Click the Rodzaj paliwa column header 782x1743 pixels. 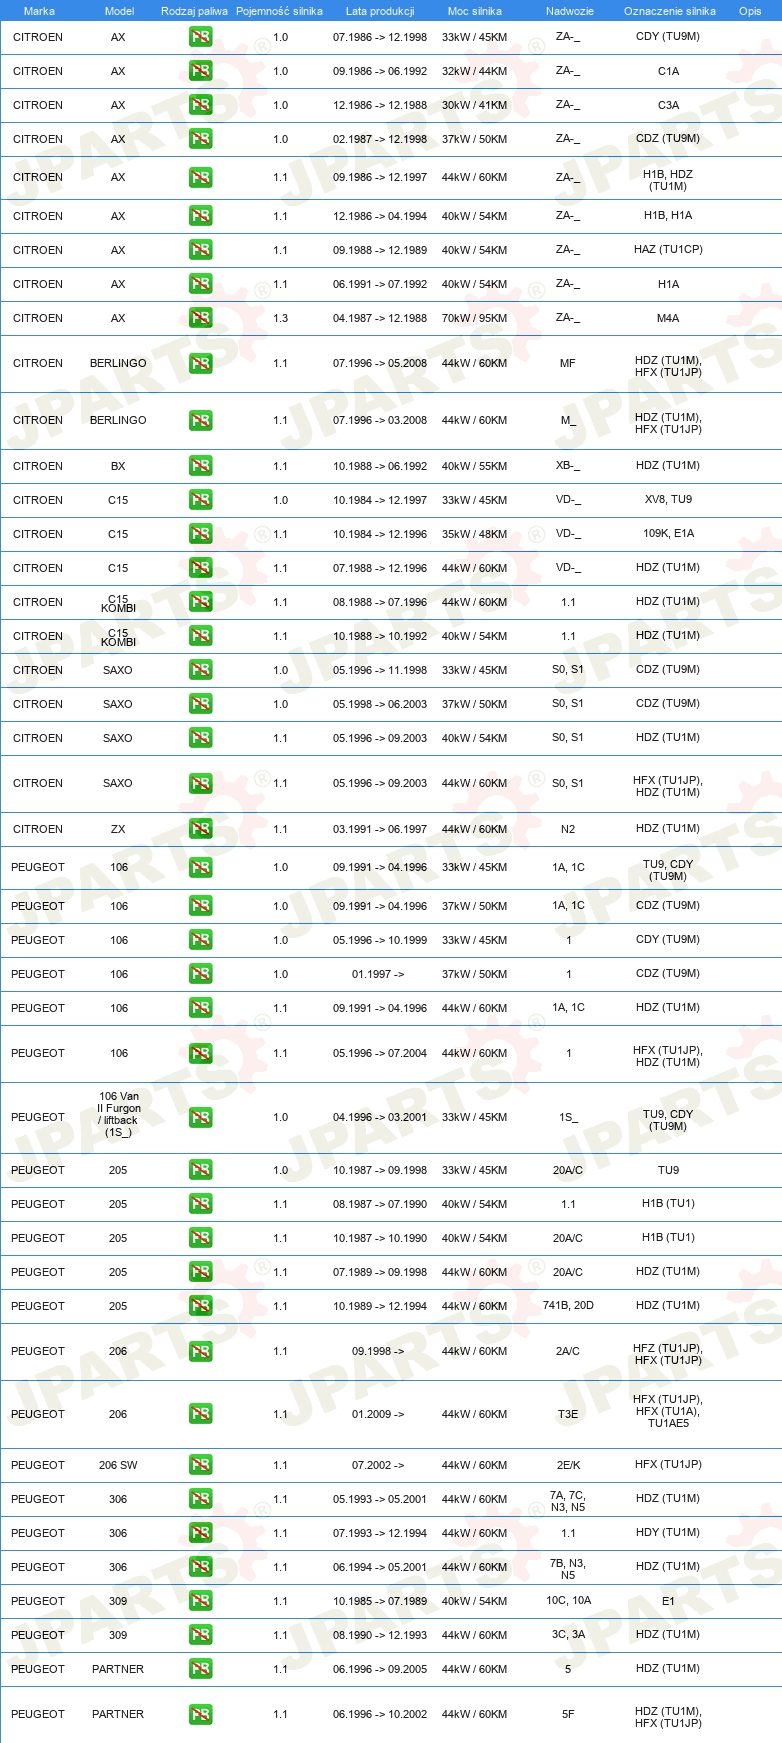point(194,11)
